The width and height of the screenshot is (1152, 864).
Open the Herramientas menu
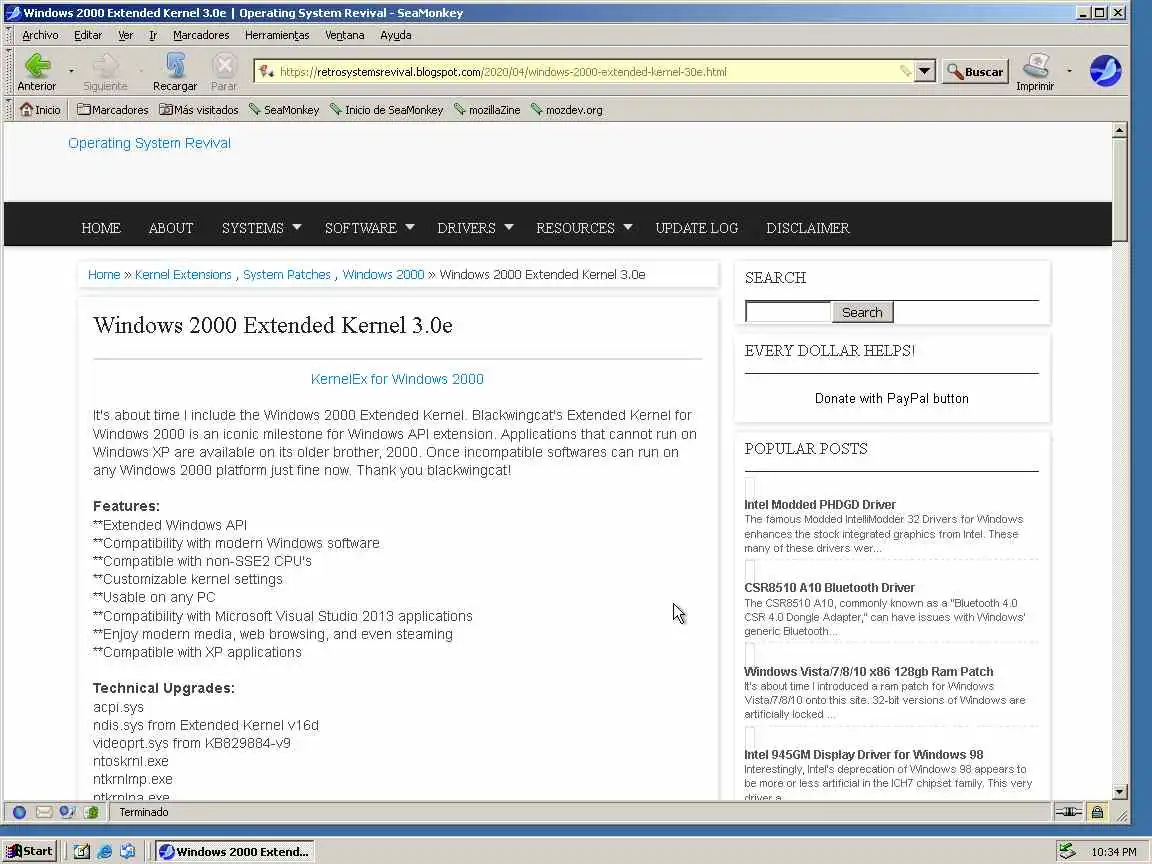click(277, 35)
